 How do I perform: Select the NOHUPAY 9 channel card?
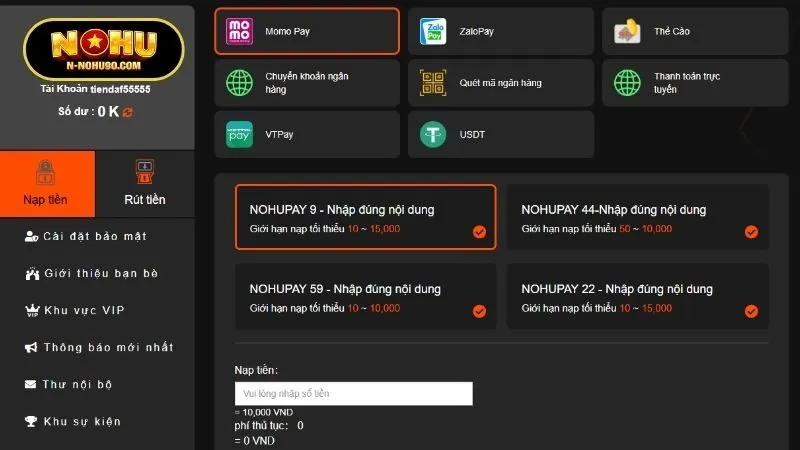pos(365,217)
